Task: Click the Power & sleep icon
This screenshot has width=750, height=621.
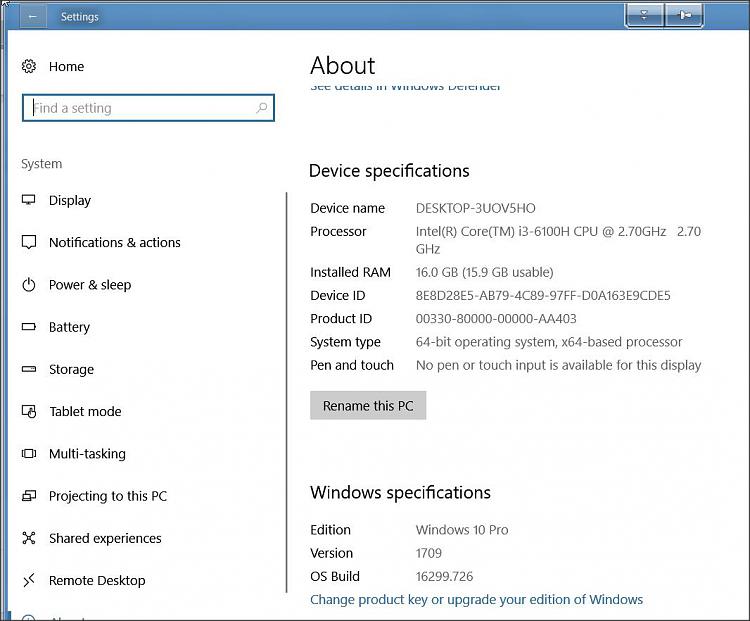Action: [x=29, y=285]
